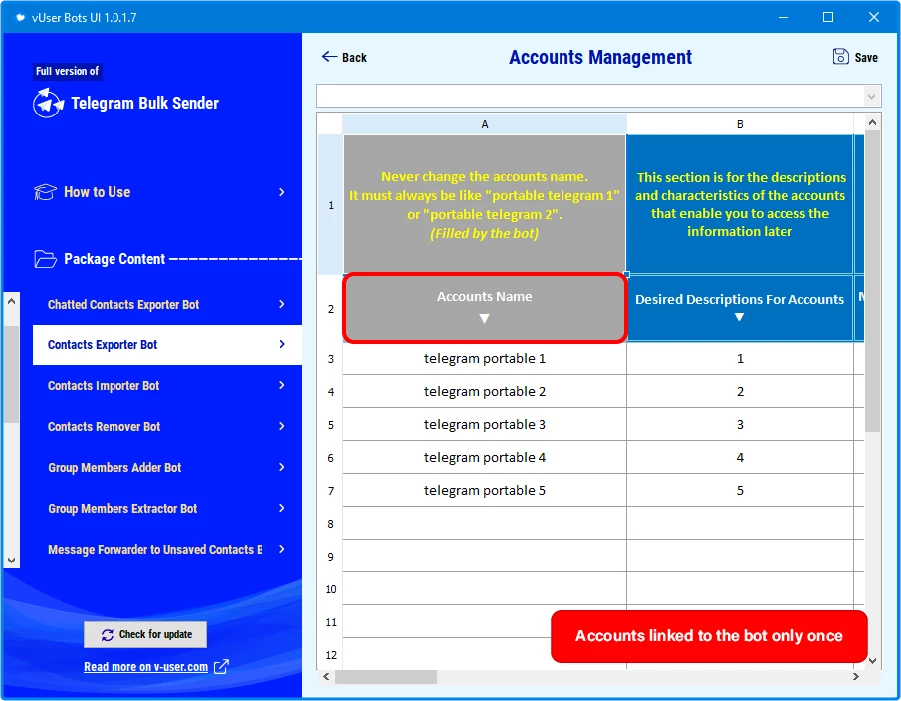Expand Contacts Importer Bot chevron
Screen dimensions: 901x701
point(282,385)
